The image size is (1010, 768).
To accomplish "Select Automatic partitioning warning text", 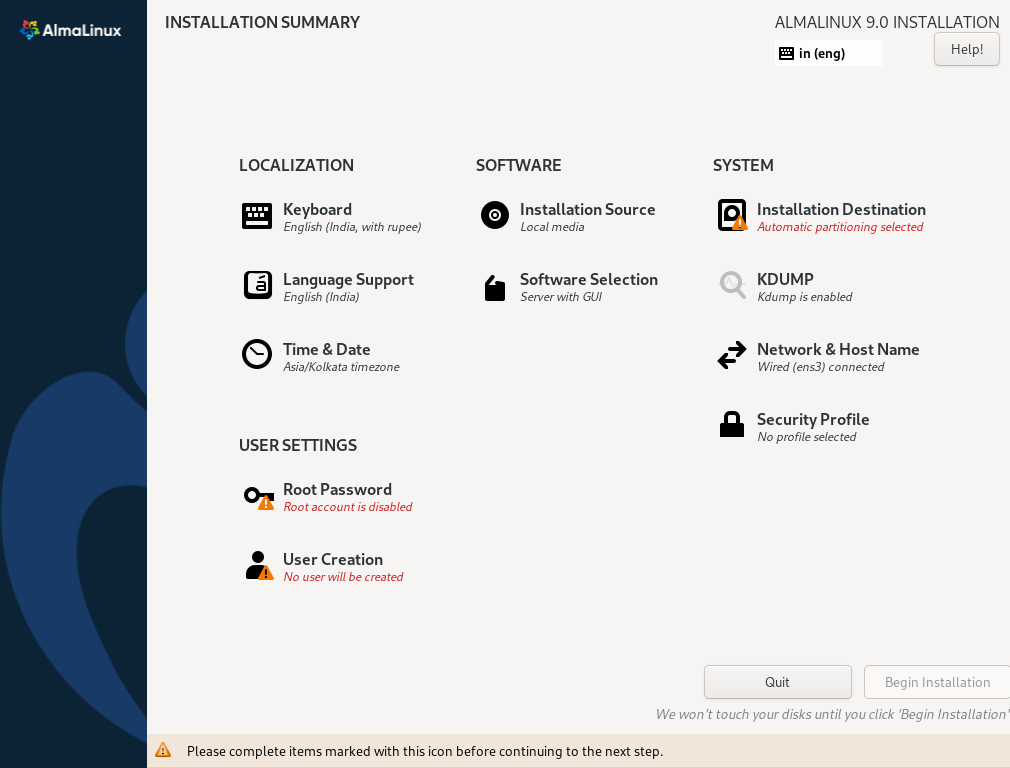I will (841, 227).
